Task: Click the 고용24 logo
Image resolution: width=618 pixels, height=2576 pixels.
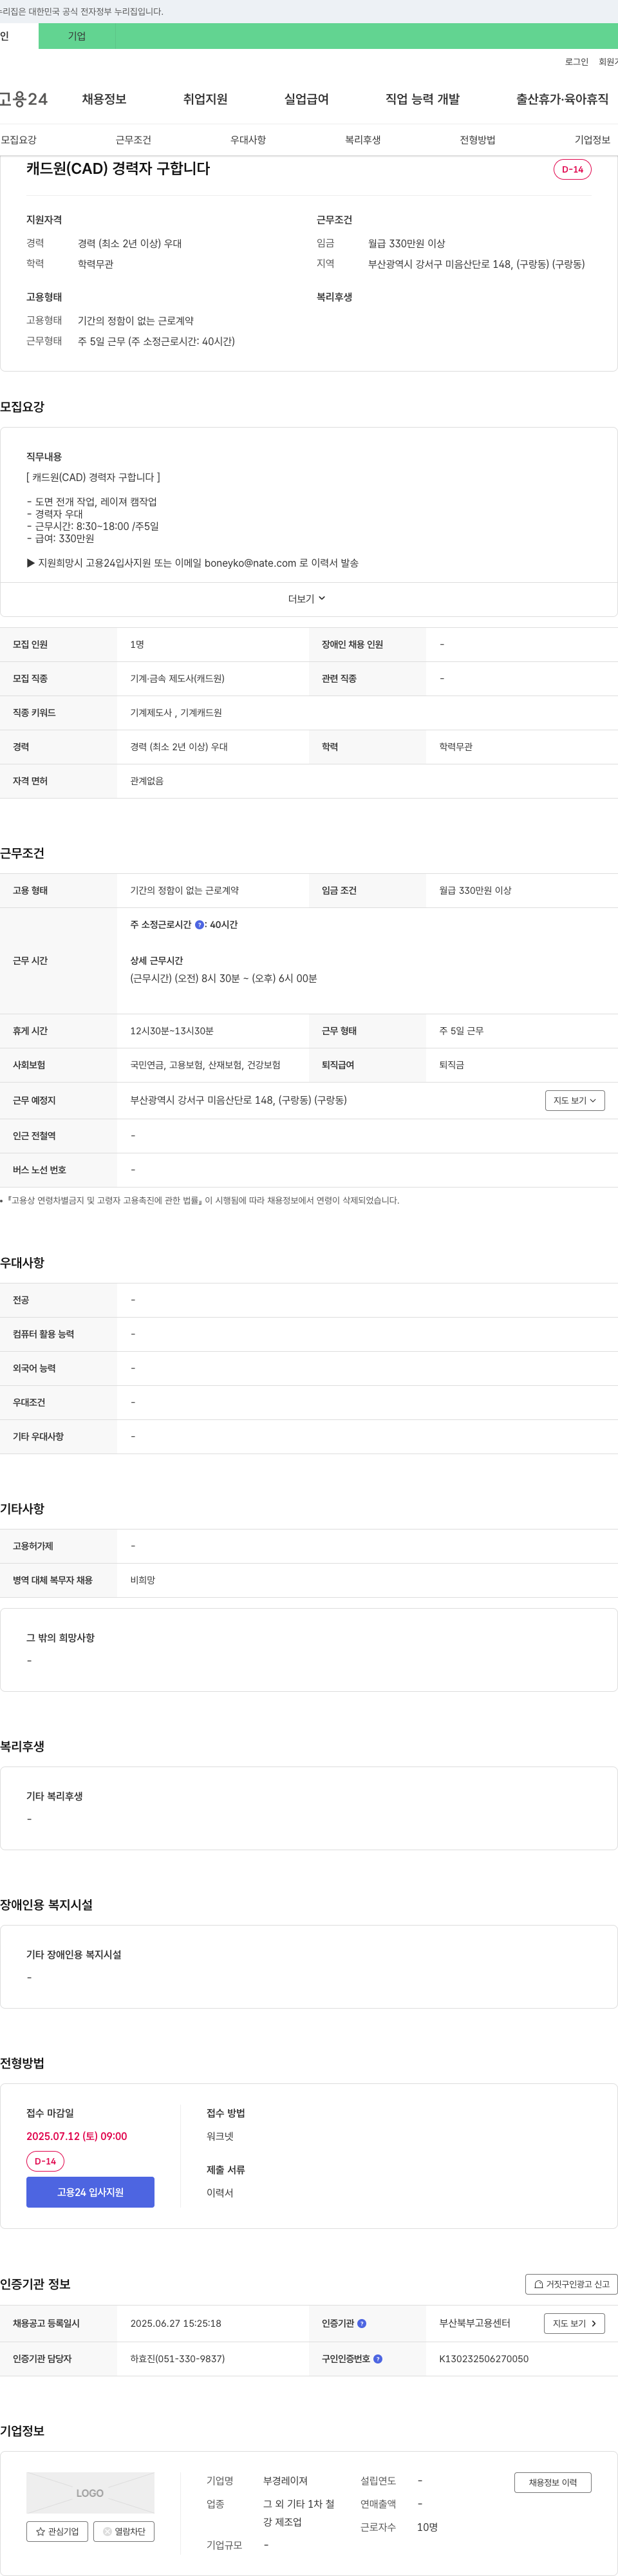Action: coord(23,99)
